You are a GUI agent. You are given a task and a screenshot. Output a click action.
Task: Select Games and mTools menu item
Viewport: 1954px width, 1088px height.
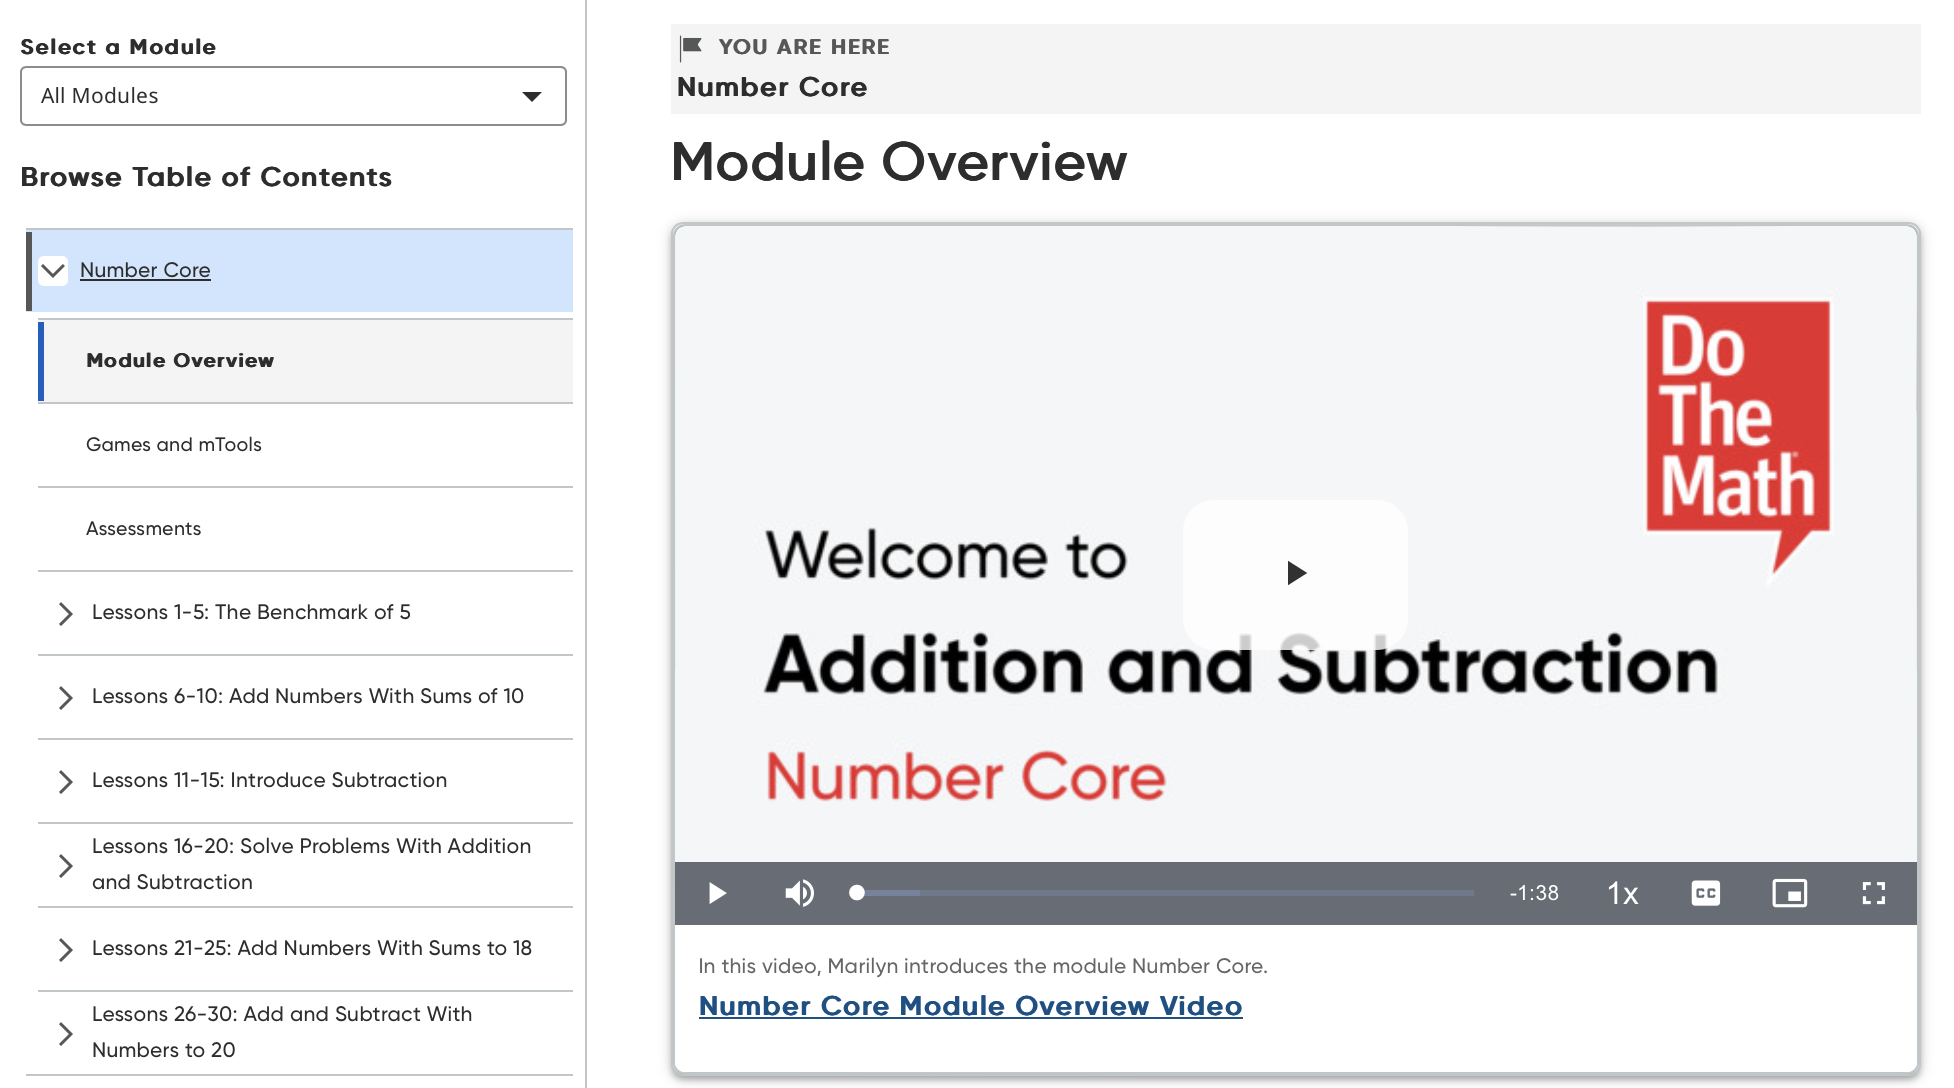coord(174,445)
